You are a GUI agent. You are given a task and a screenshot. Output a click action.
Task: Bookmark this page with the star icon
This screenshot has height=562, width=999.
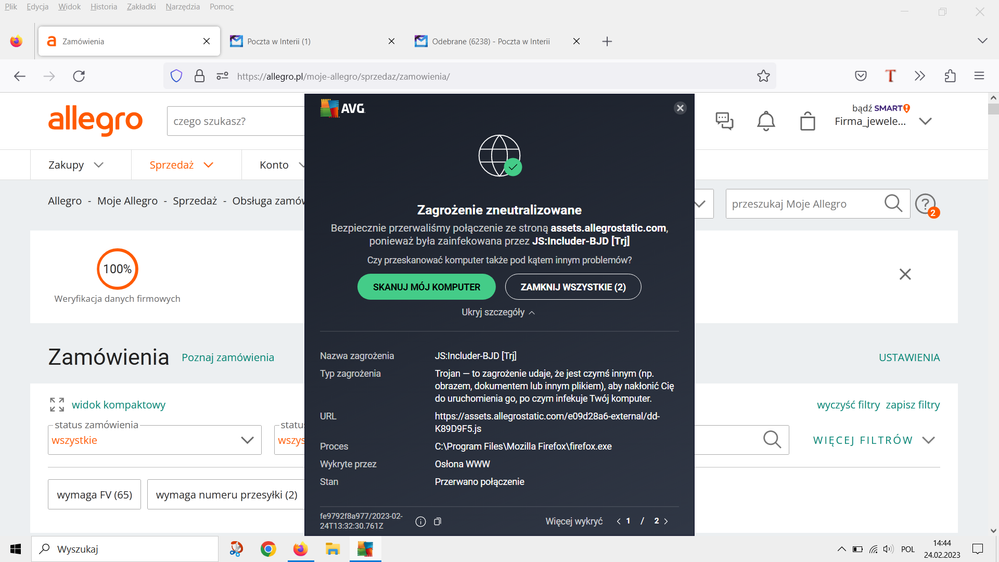763,76
